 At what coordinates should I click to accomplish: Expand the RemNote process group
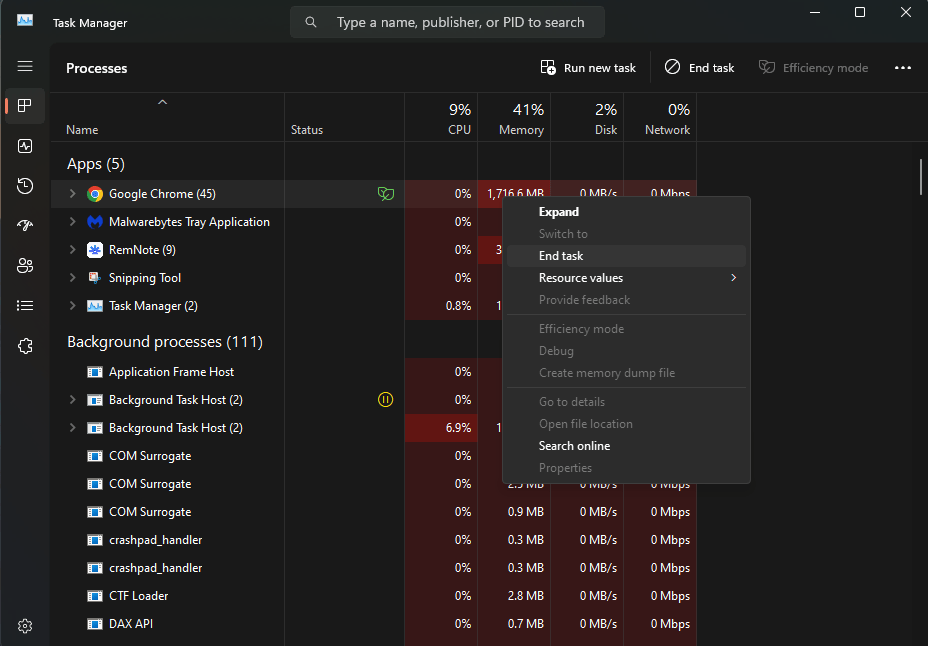coord(72,250)
